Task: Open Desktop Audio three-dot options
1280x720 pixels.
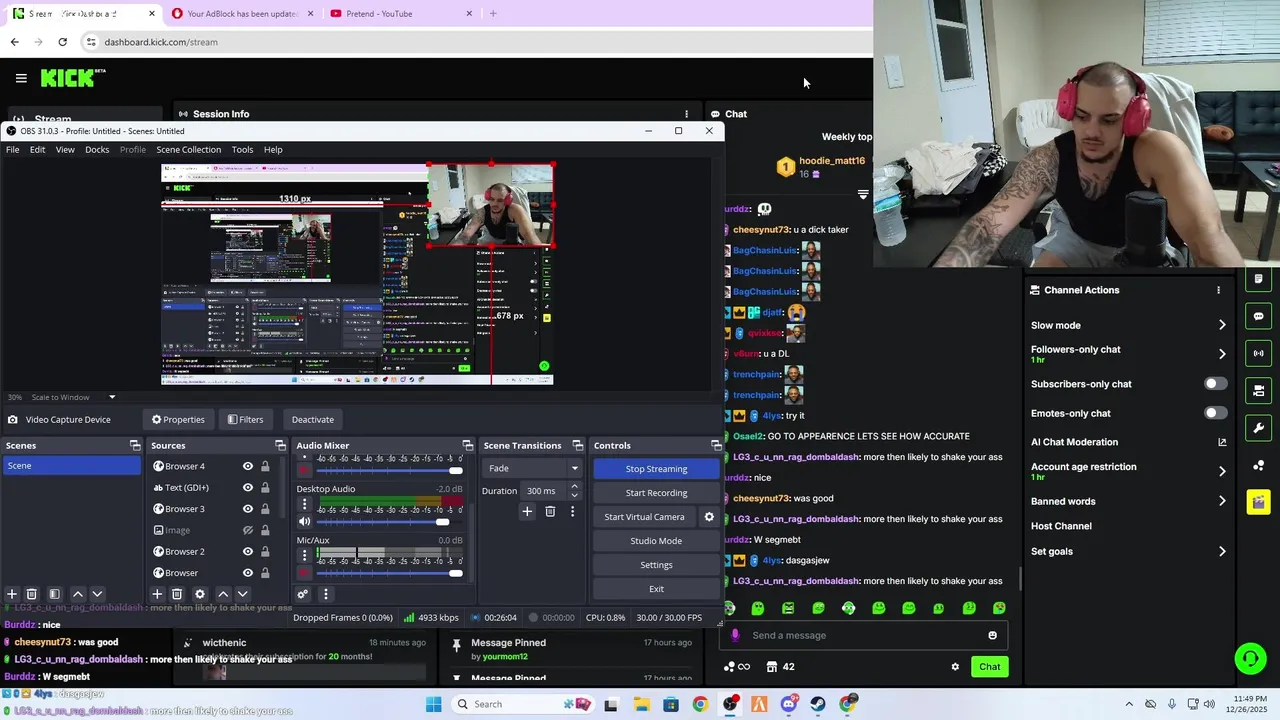Action: click(x=305, y=504)
